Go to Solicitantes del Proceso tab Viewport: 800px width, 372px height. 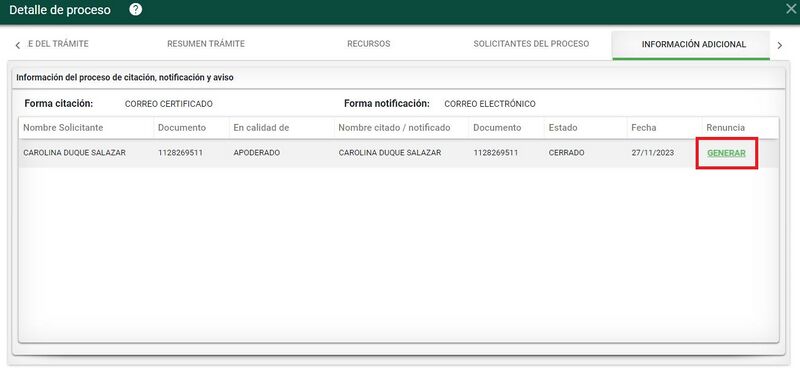[531, 44]
